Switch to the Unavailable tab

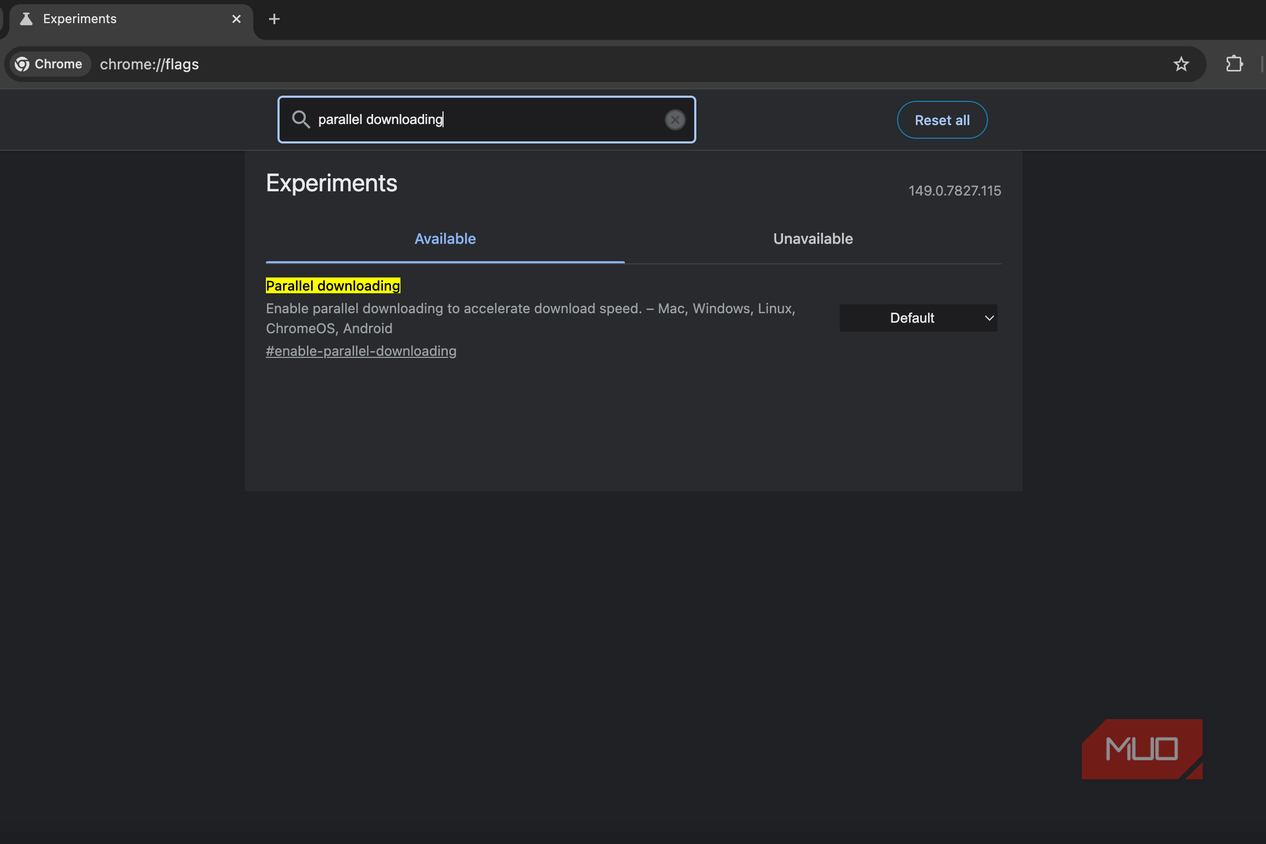813,239
